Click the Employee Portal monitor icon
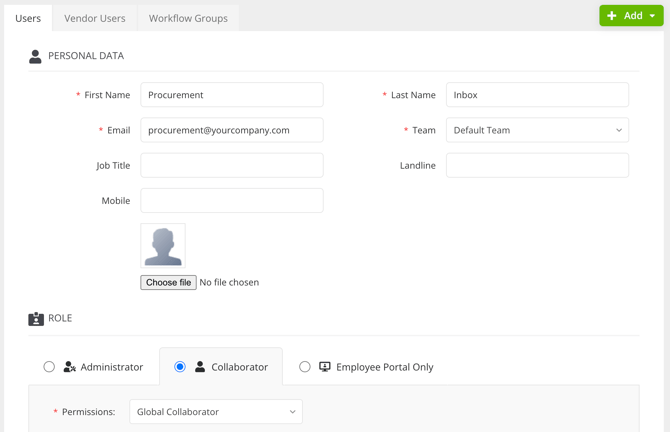Screen dimensions: 670x432 [325, 367]
